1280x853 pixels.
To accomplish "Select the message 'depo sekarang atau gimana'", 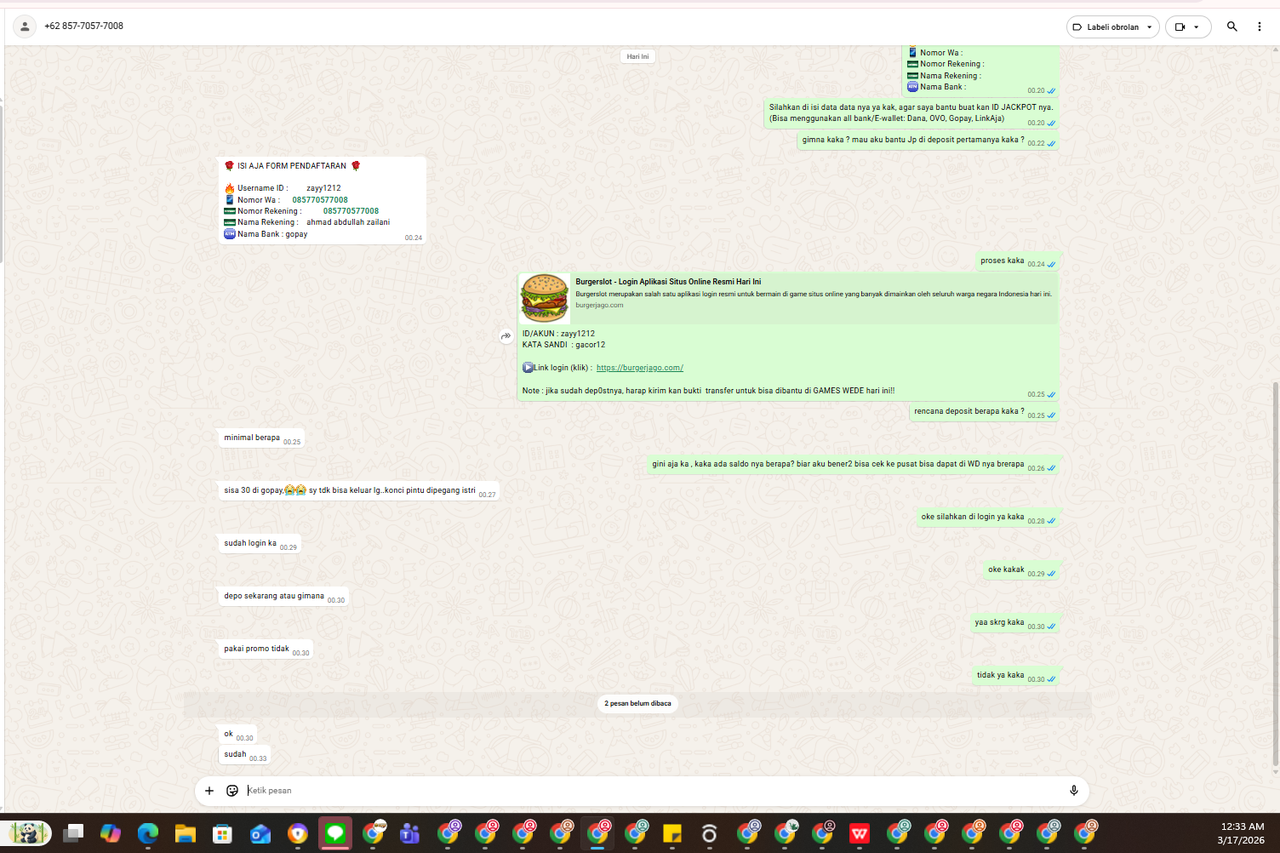I will coord(284,597).
